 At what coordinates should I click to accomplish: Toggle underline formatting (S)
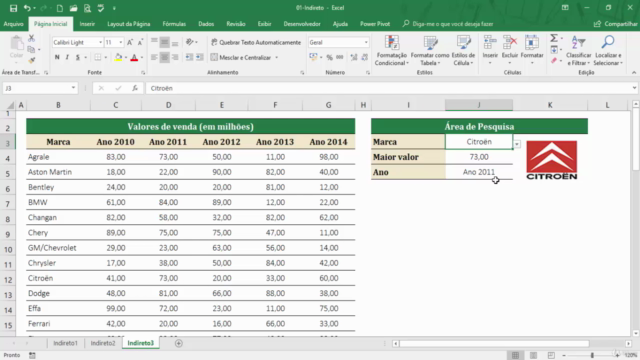point(78,58)
